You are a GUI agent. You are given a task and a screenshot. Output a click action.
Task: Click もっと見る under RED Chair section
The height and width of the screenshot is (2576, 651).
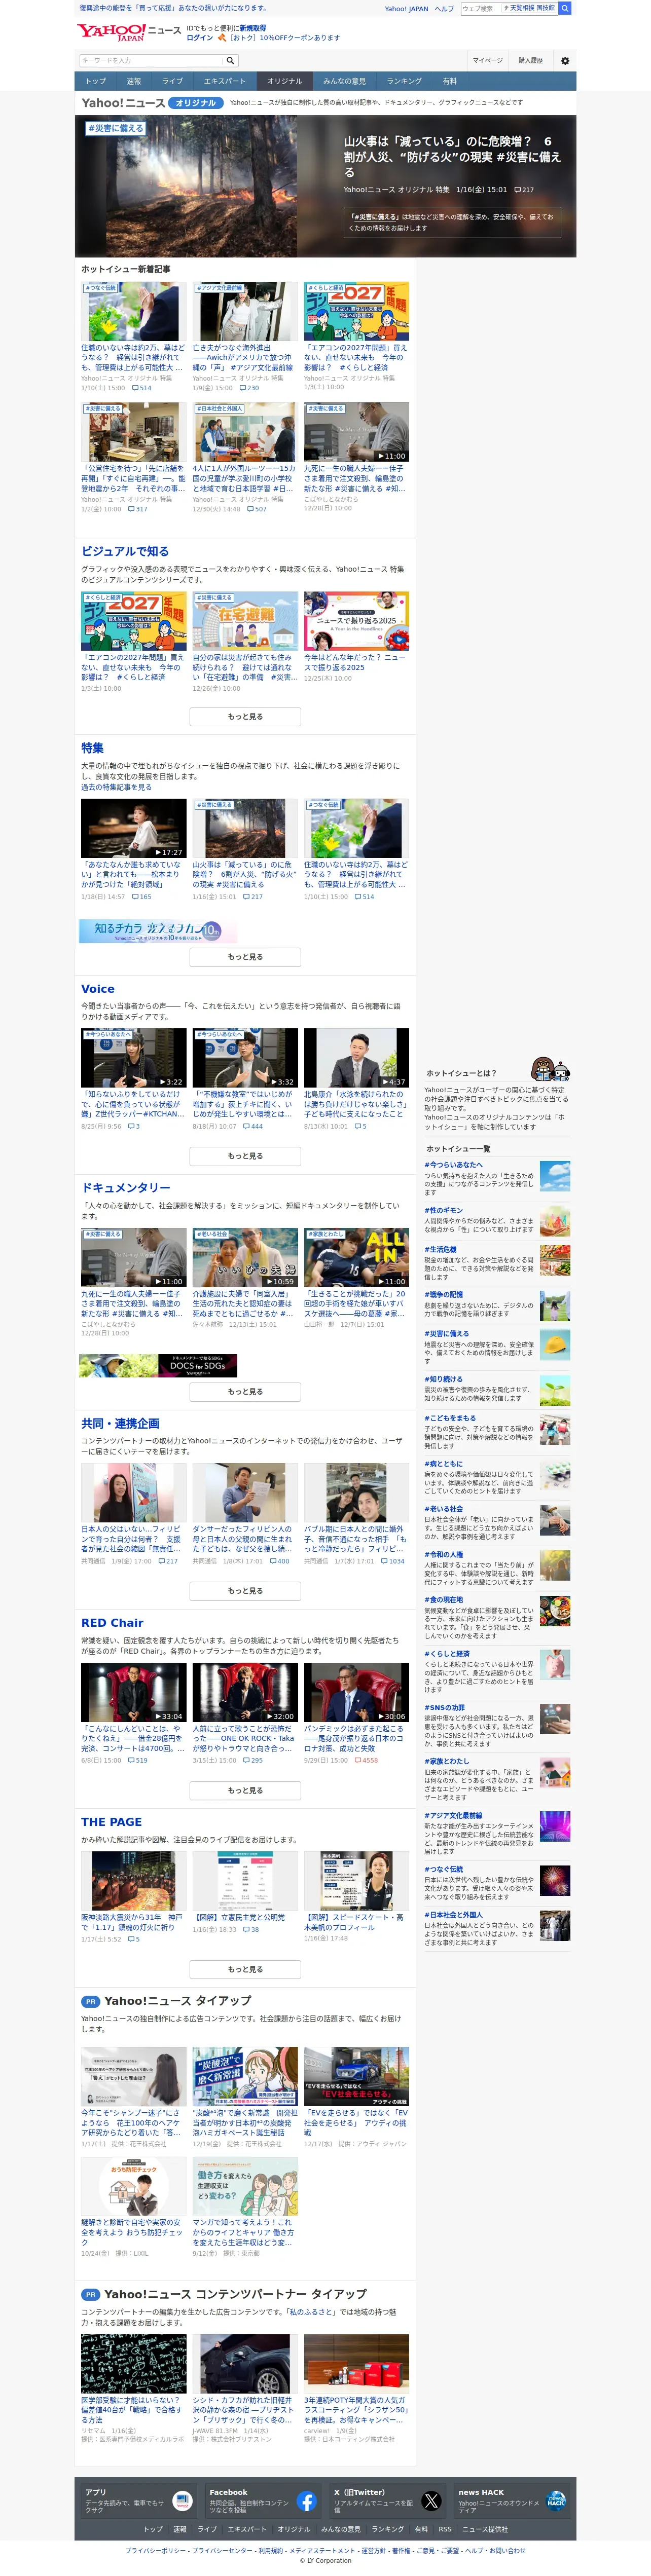[x=245, y=1790]
